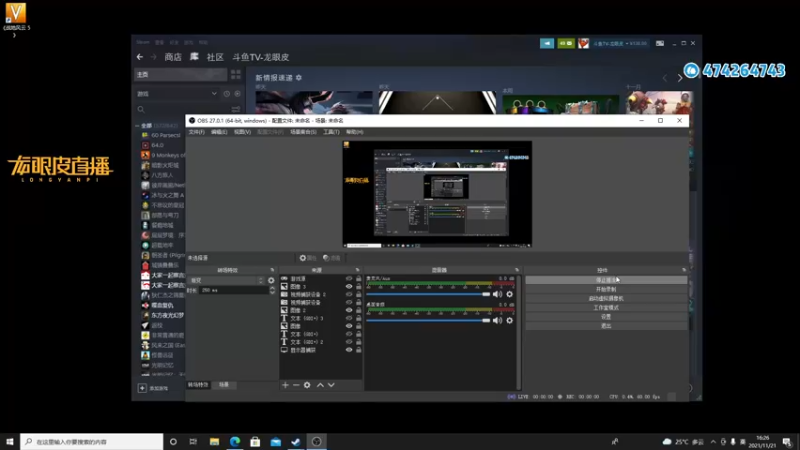Adjust transition duration stepper arrows
The image size is (800, 450).
[272, 290]
